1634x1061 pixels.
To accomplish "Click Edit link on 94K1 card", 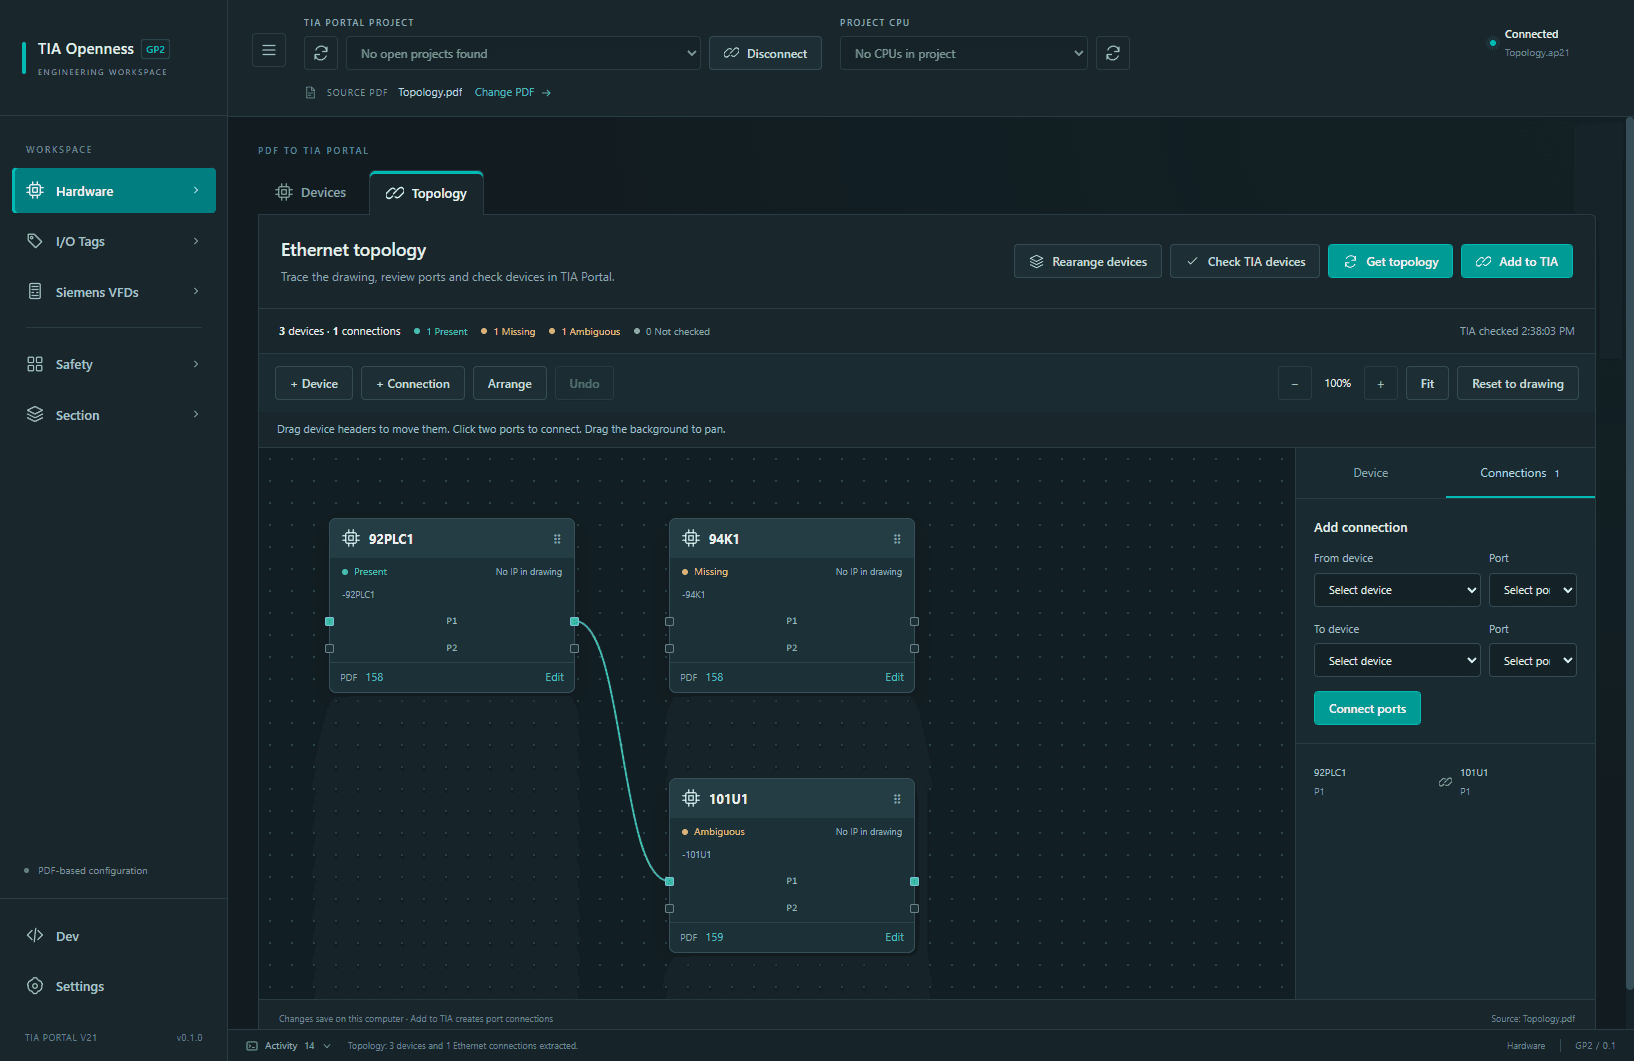I will pyautogui.click(x=894, y=677).
